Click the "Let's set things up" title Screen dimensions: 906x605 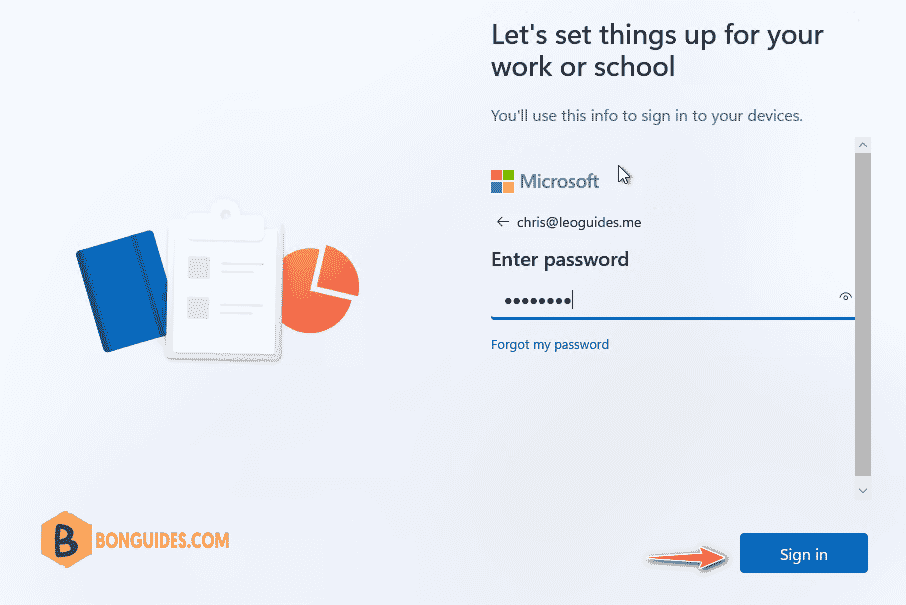pyautogui.click(x=657, y=51)
